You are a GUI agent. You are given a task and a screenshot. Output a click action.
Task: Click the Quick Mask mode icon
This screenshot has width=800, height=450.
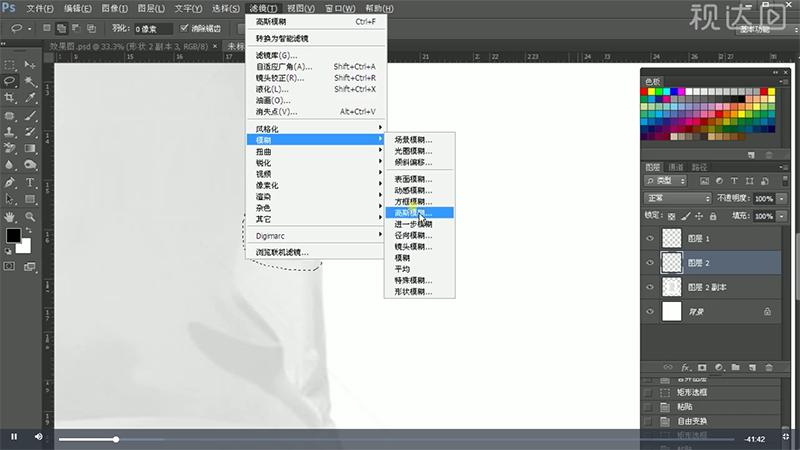[9, 266]
